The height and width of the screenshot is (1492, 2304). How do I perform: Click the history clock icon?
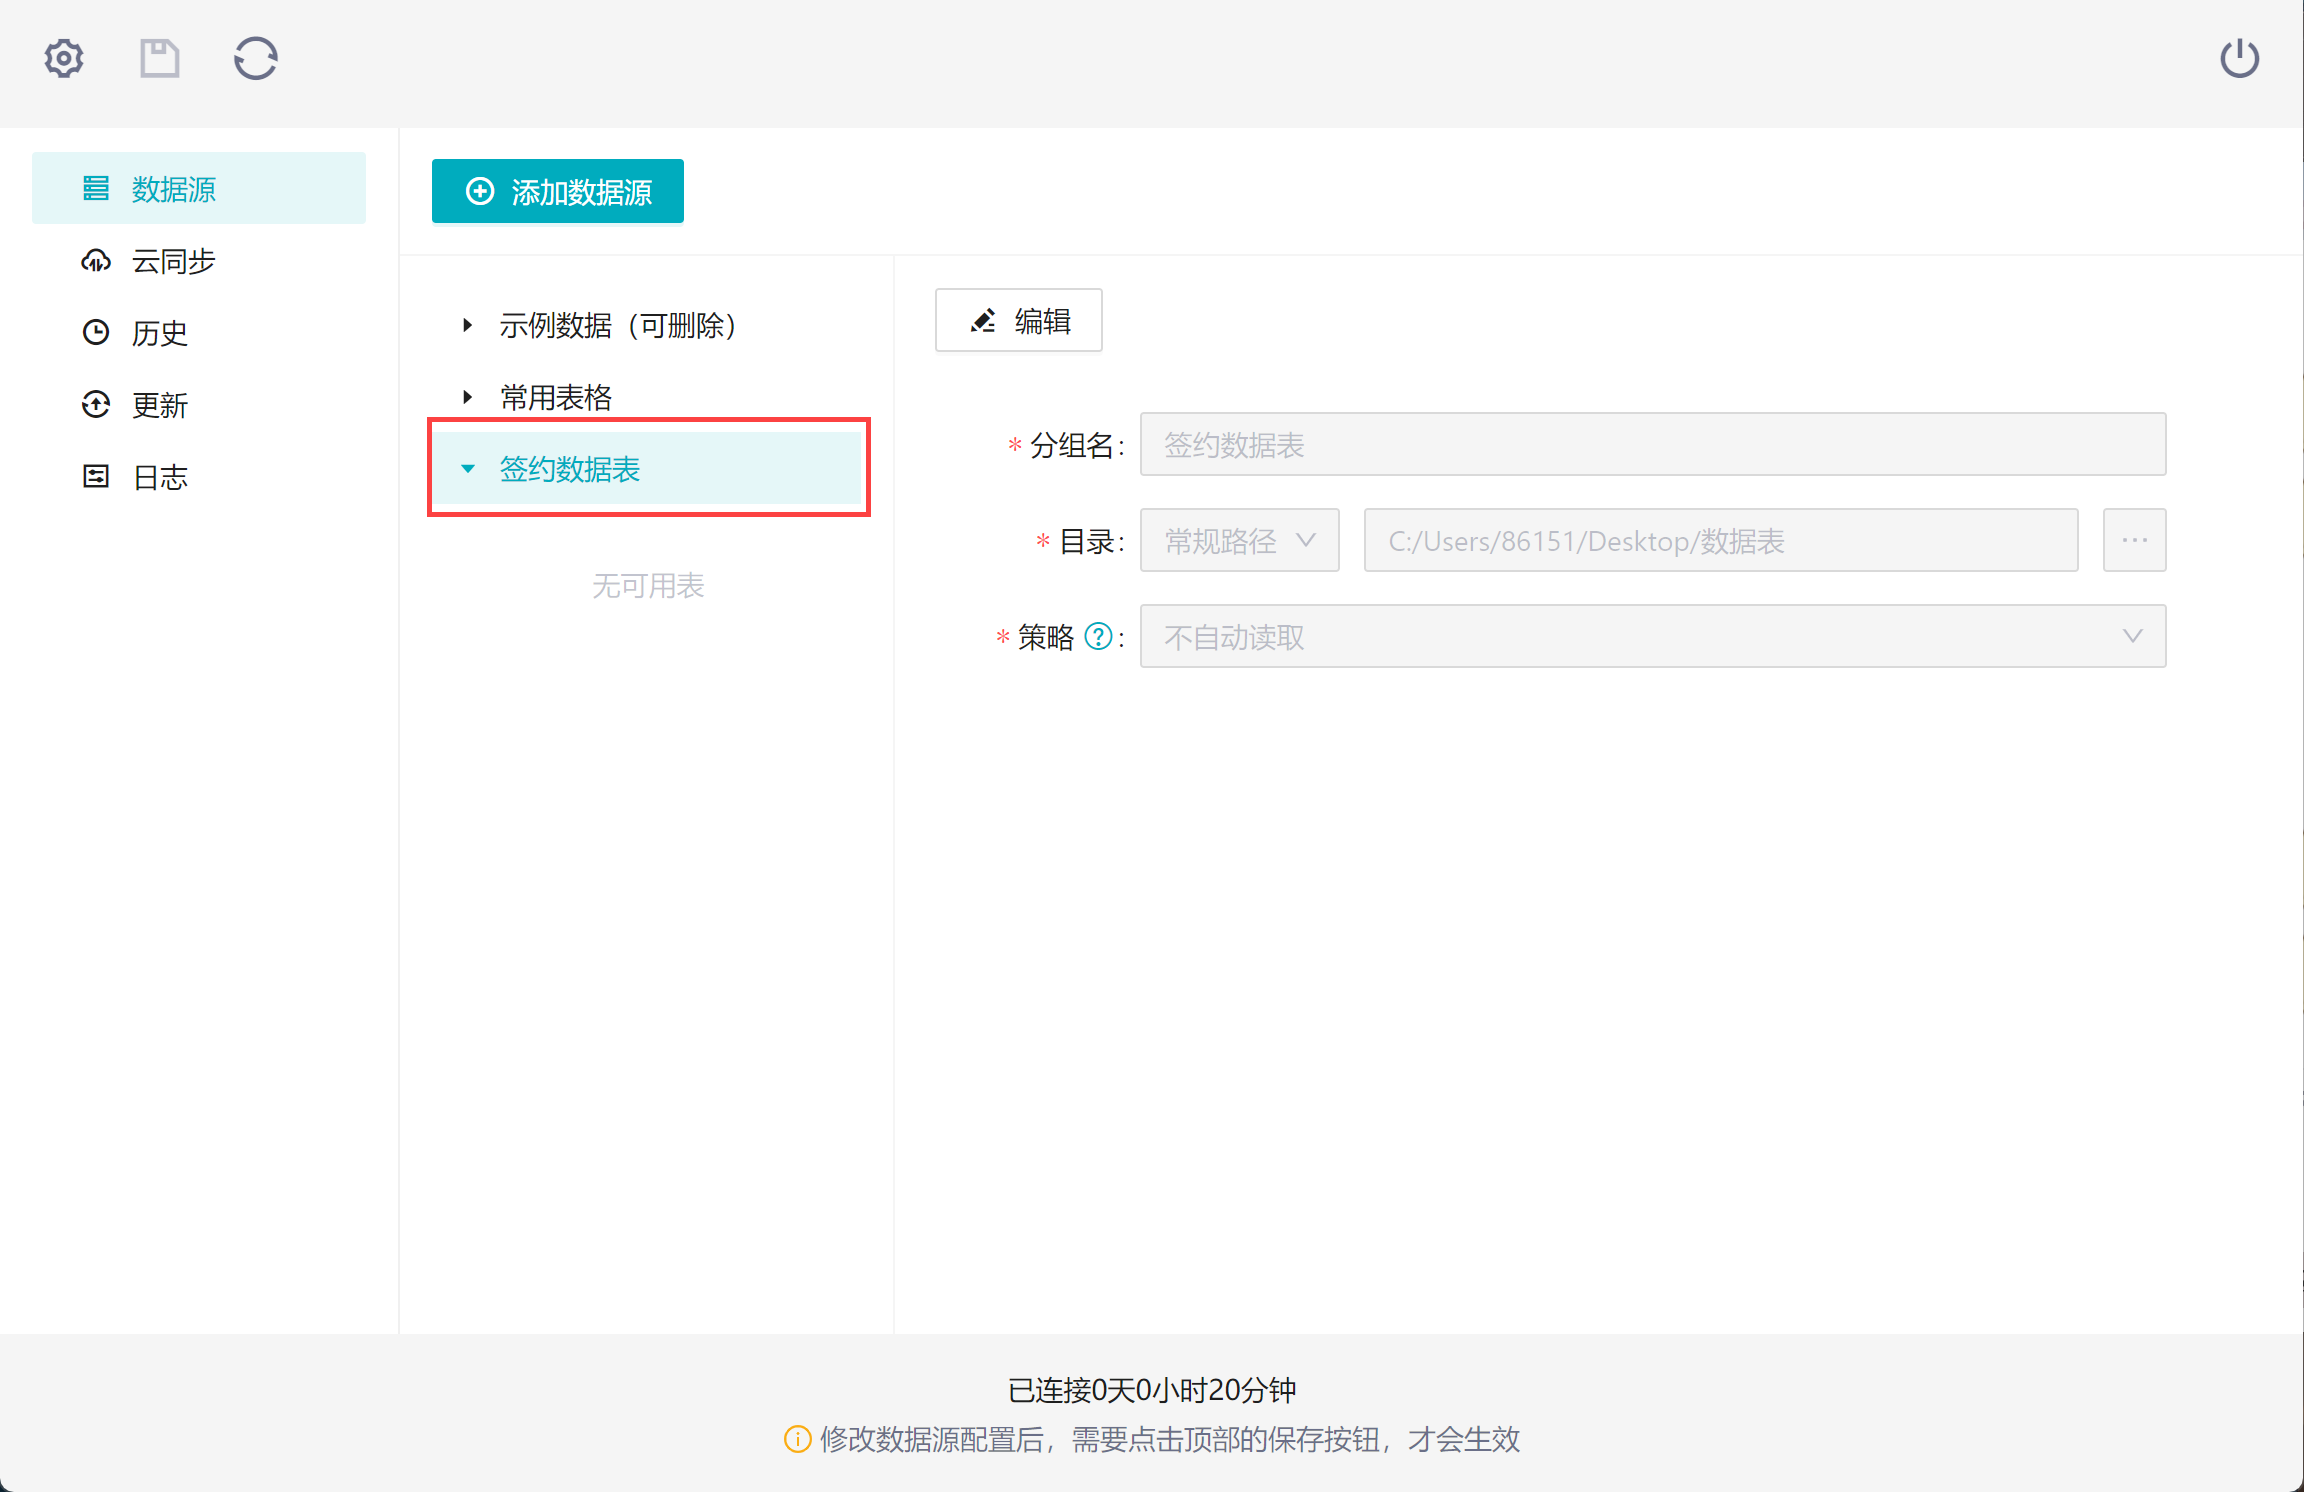click(96, 333)
